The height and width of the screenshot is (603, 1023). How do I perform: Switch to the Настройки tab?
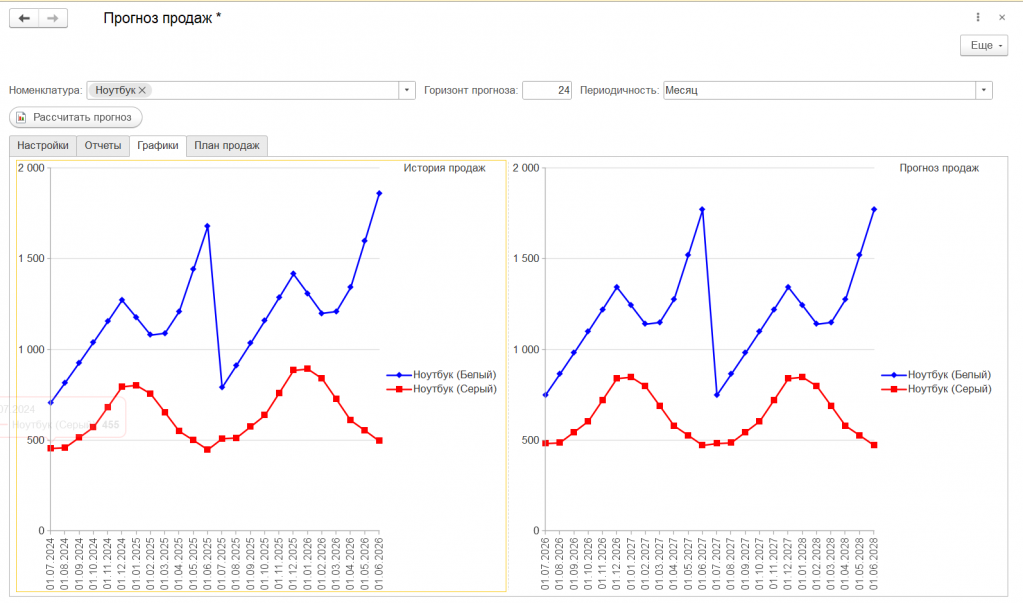(43, 146)
